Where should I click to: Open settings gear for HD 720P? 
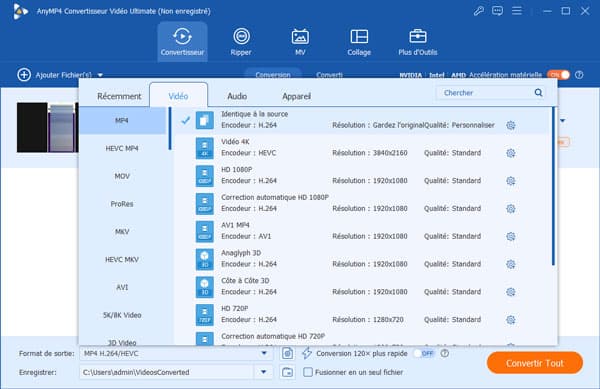(510, 320)
